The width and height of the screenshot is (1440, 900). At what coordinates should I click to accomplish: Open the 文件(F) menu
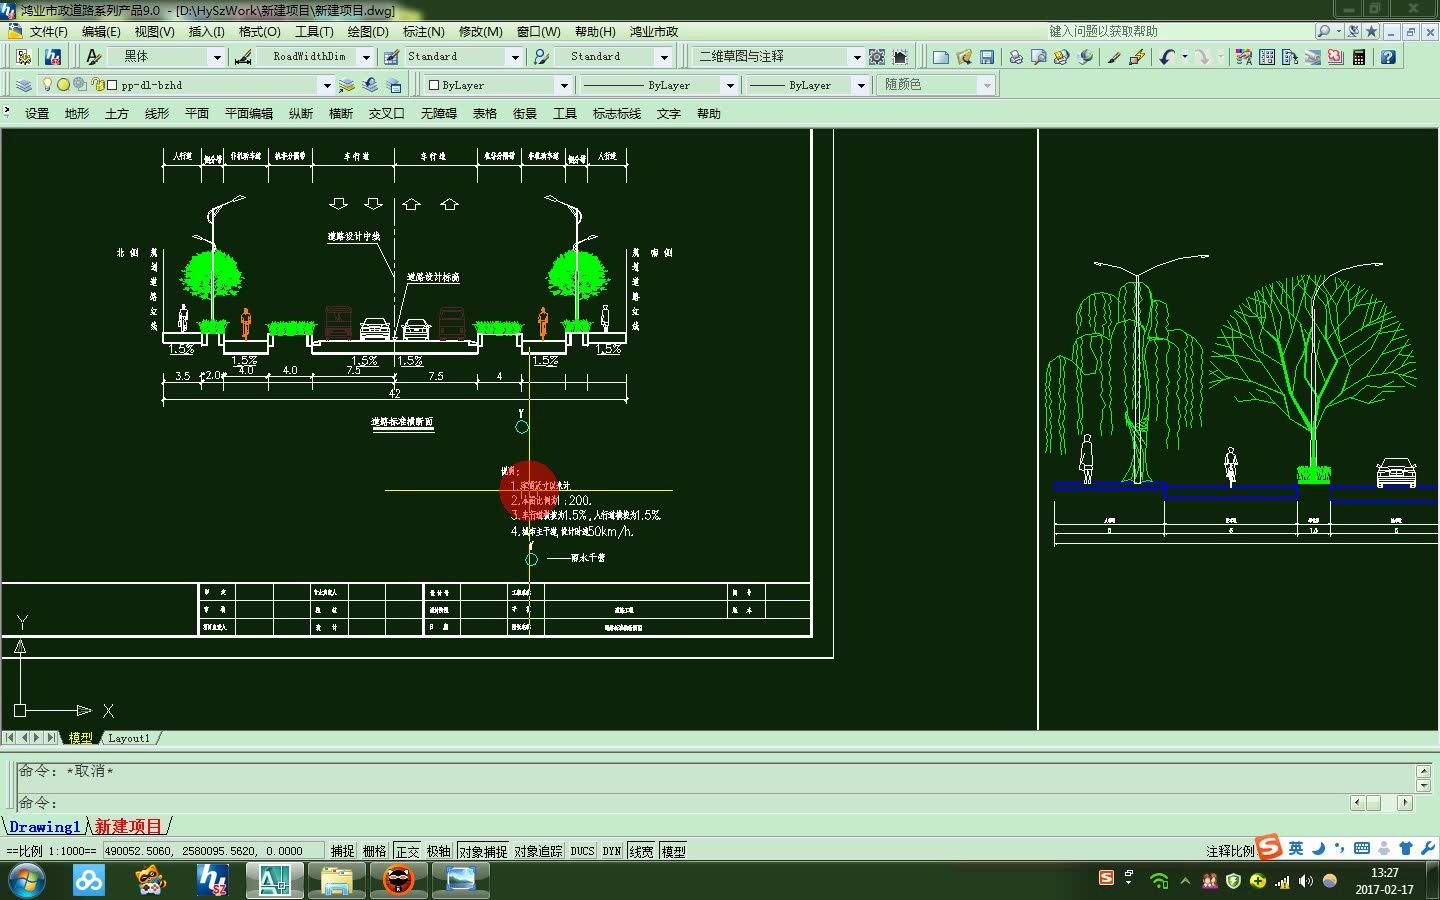pos(48,32)
